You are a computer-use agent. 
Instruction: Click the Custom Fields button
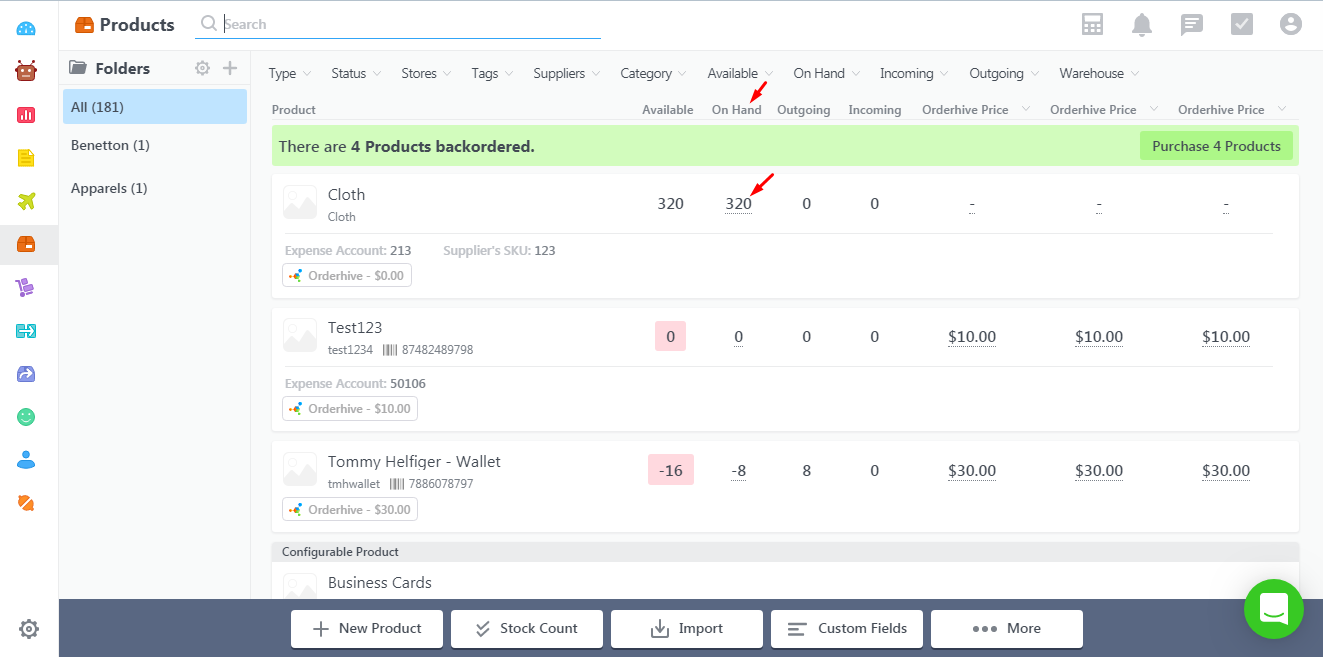847,629
